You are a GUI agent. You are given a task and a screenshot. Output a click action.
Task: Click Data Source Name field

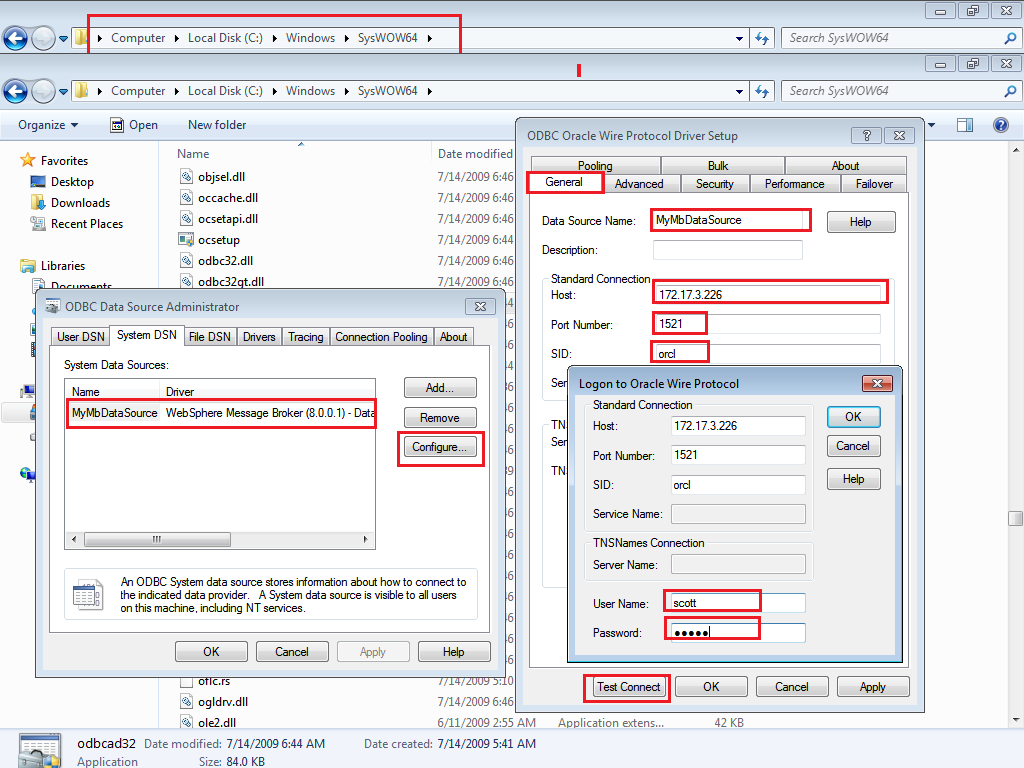[x=729, y=220]
